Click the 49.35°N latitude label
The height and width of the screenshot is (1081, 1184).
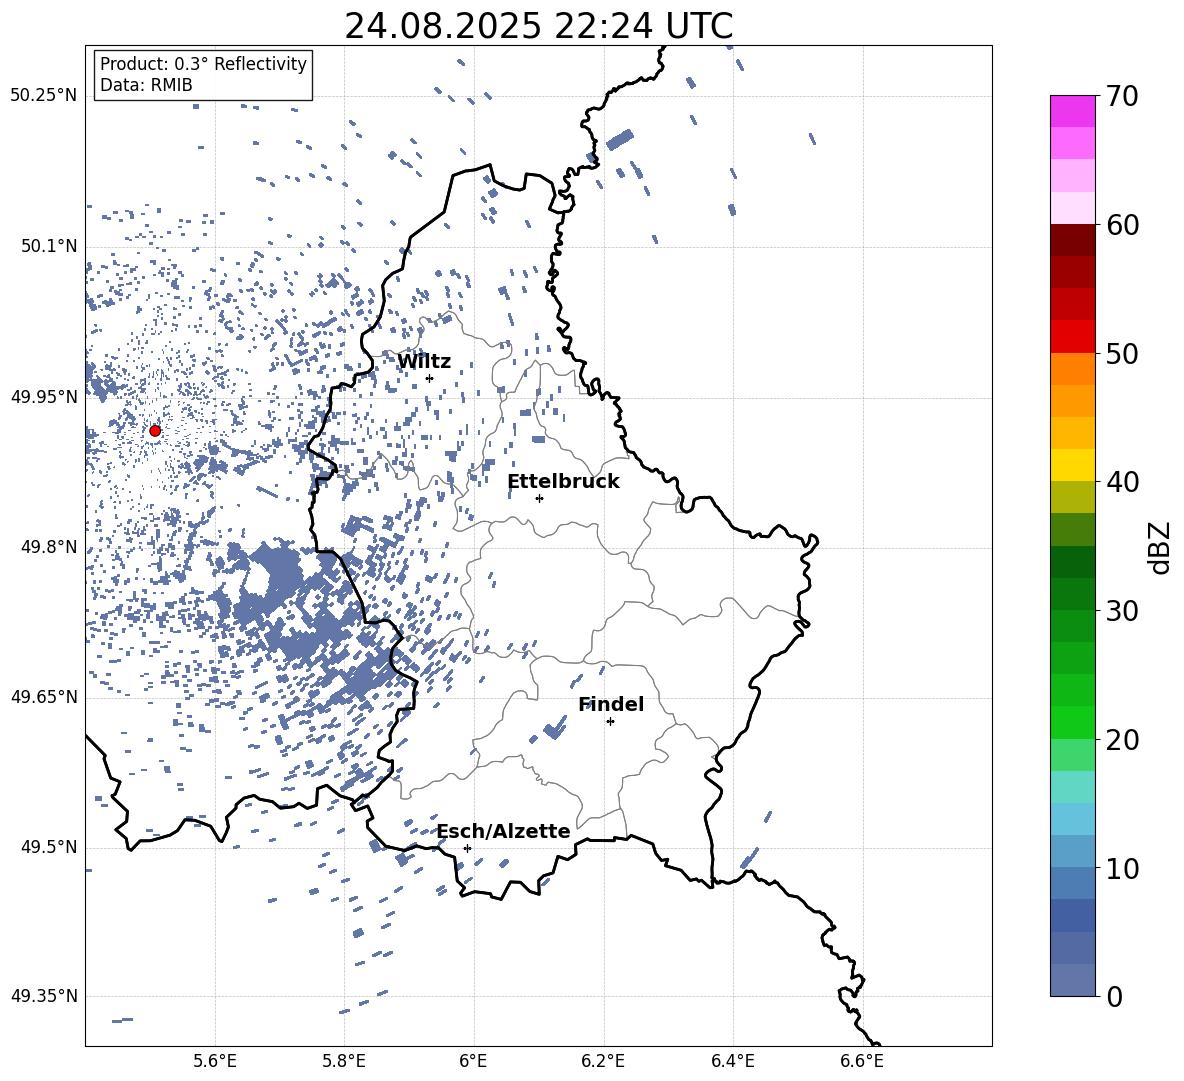click(x=44, y=996)
